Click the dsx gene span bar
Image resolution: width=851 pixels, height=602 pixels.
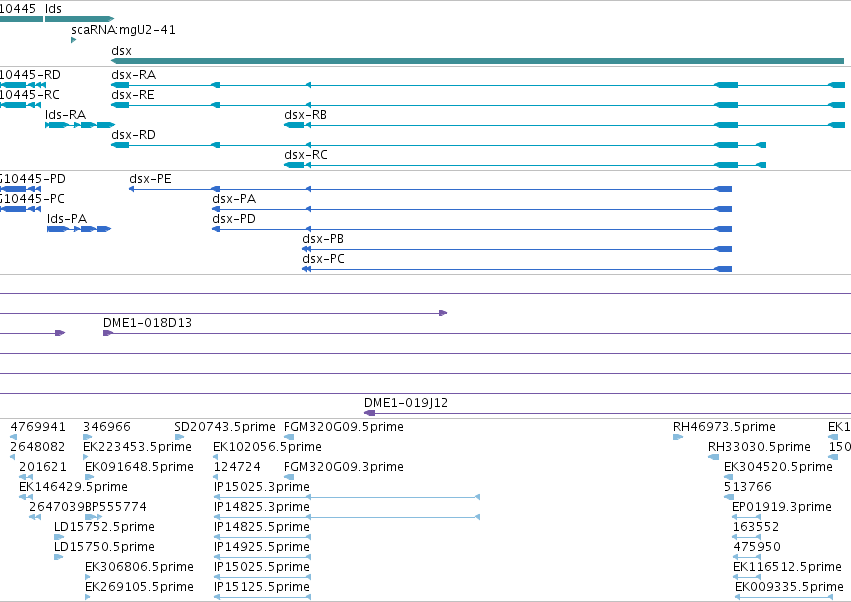[478, 61]
